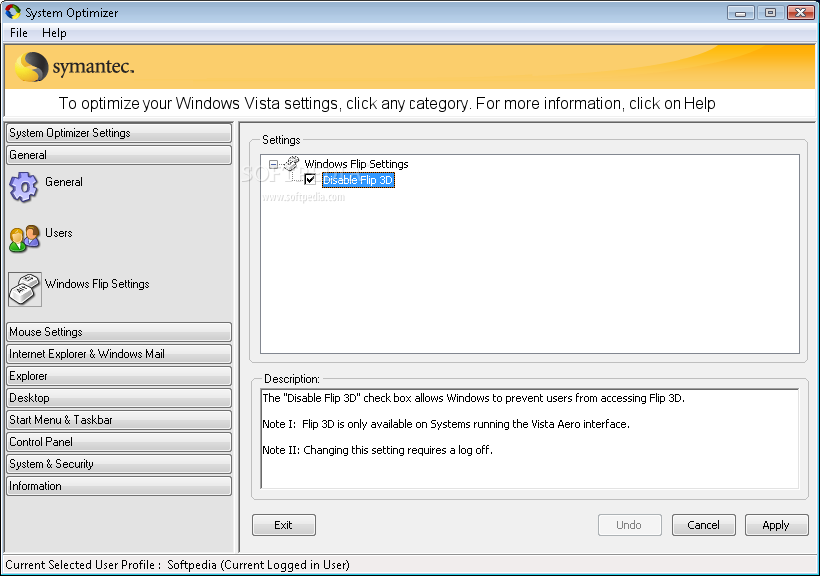The width and height of the screenshot is (820, 576).
Task: Expand Internet Explorer & Windows Mail section
Action: pyautogui.click(x=119, y=354)
